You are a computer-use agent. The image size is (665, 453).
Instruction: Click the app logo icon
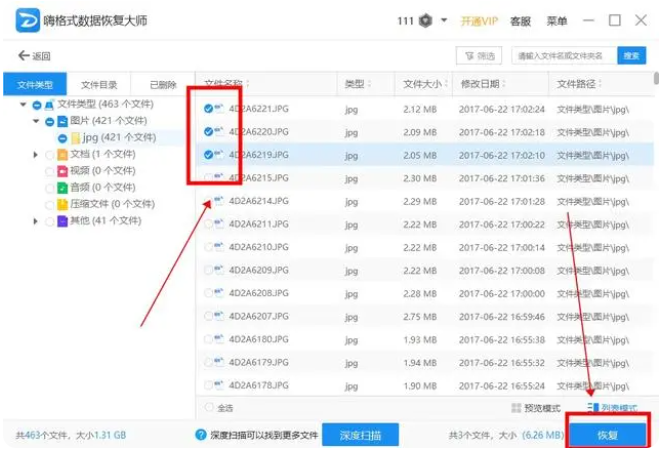28,20
